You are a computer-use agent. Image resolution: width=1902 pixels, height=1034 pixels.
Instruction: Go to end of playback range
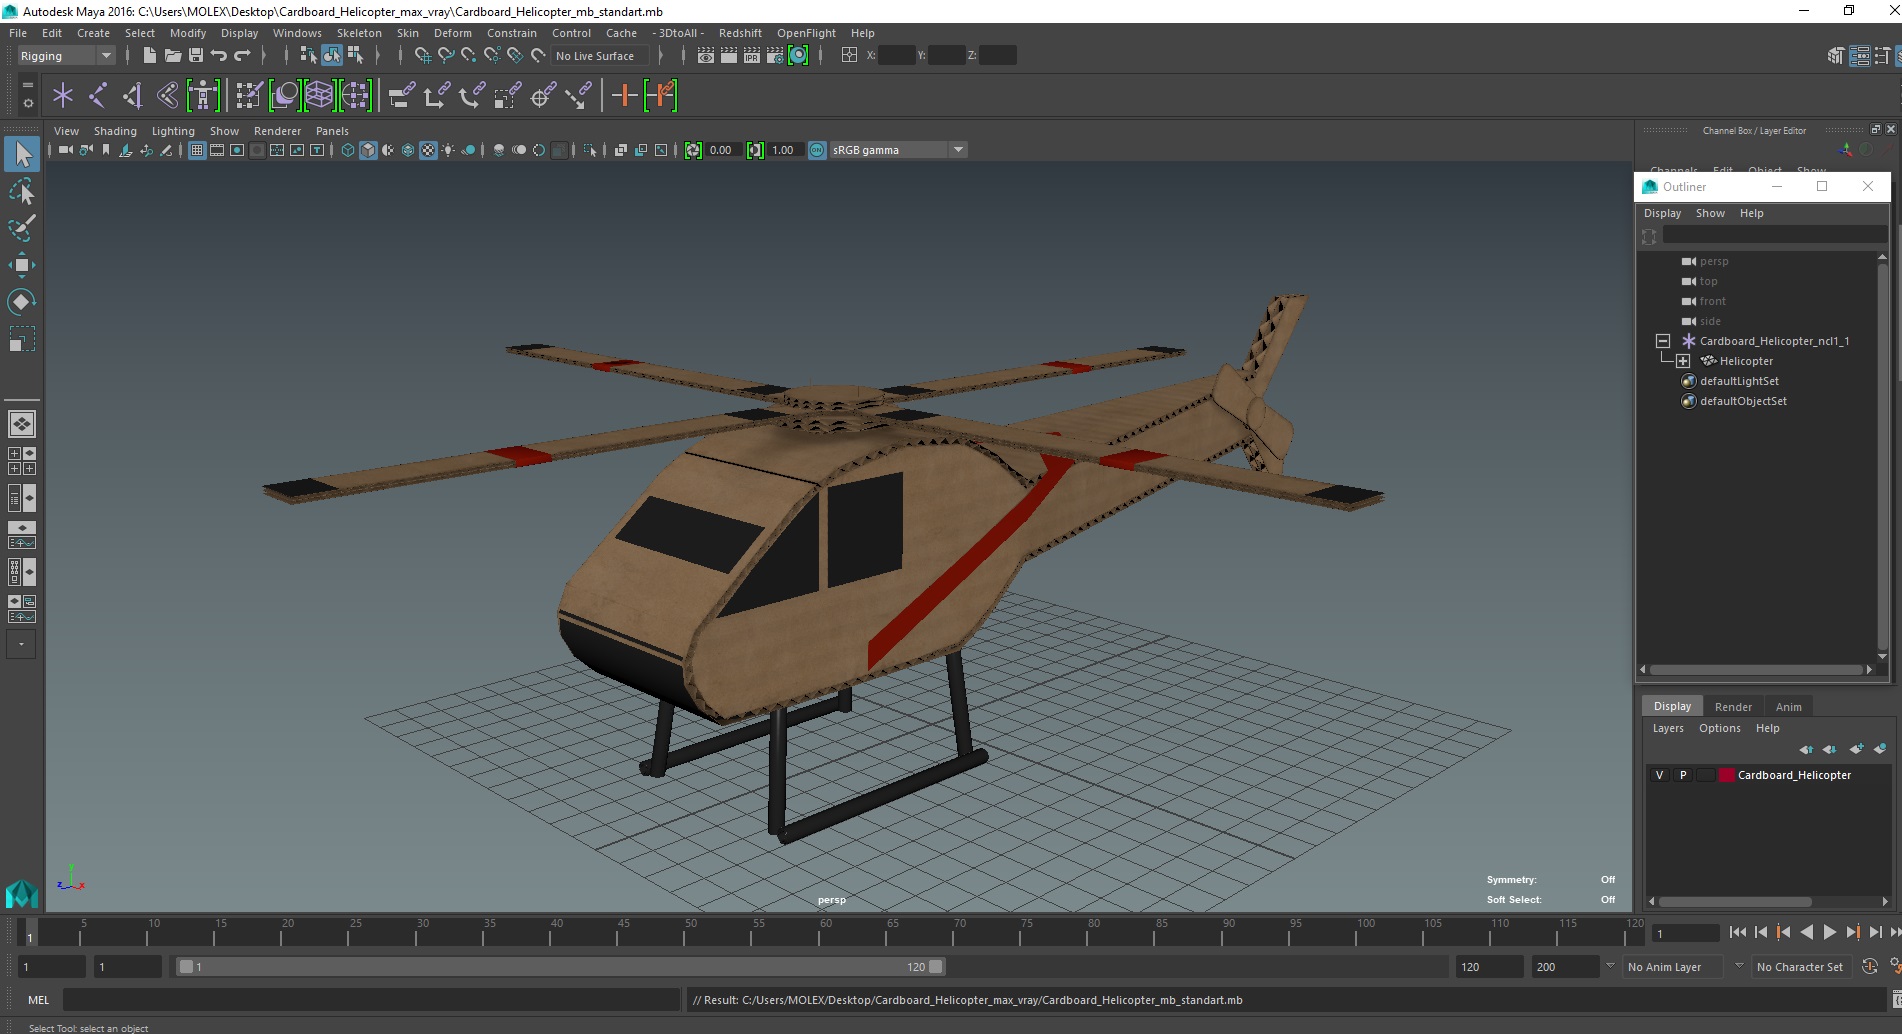point(1894,932)
